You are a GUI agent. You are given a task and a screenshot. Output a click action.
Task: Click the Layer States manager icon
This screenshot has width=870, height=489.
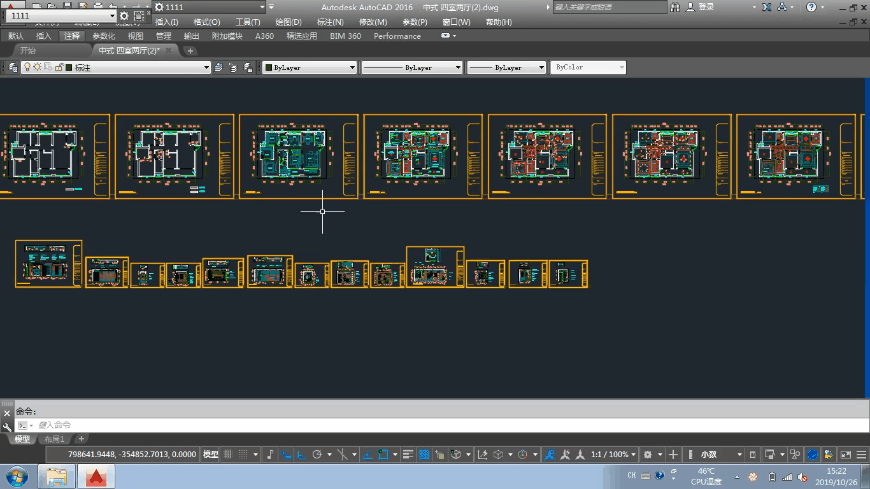pyautogui.click(x=248, y=67)
